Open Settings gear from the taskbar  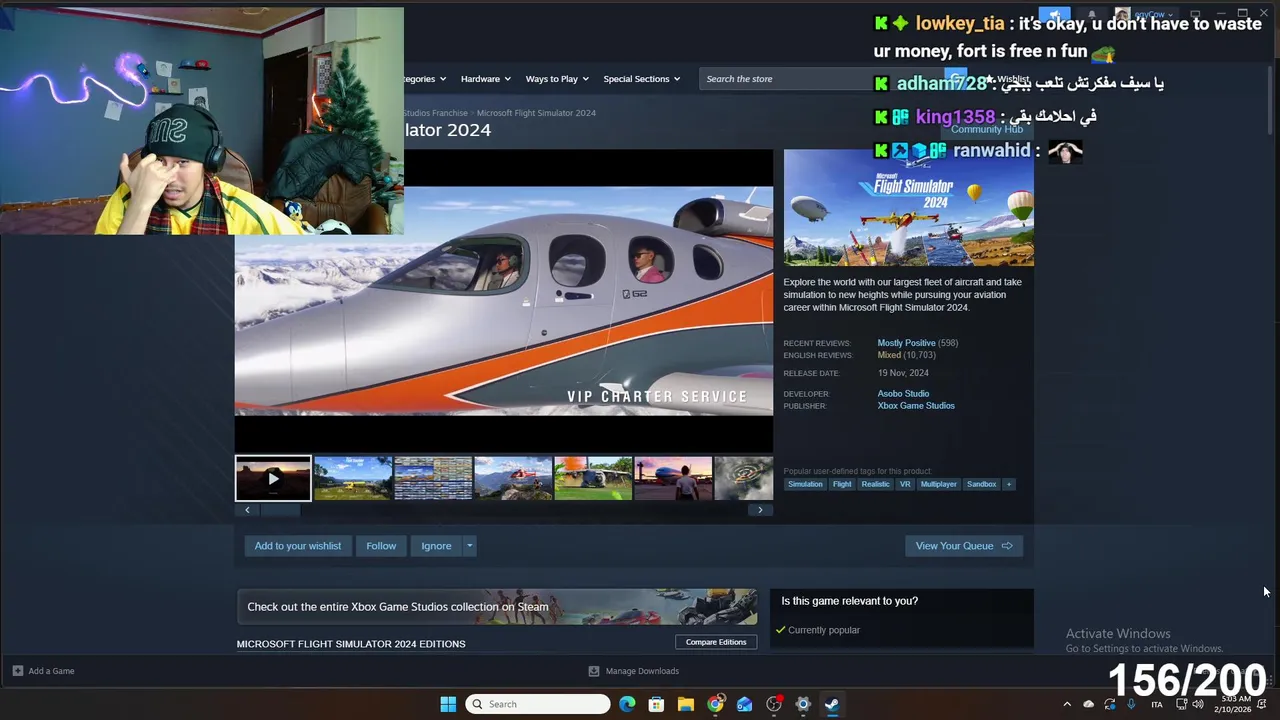[x=802, y=704]
